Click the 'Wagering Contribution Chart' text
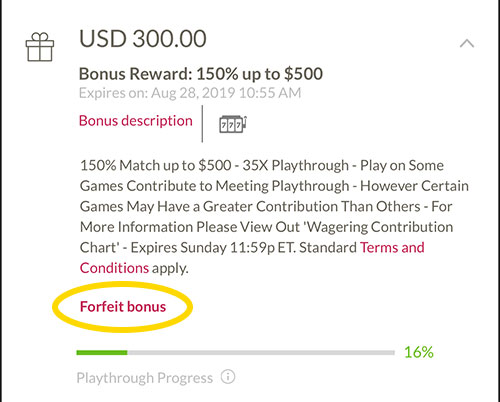Screen dimensions: 500x402 266,237
